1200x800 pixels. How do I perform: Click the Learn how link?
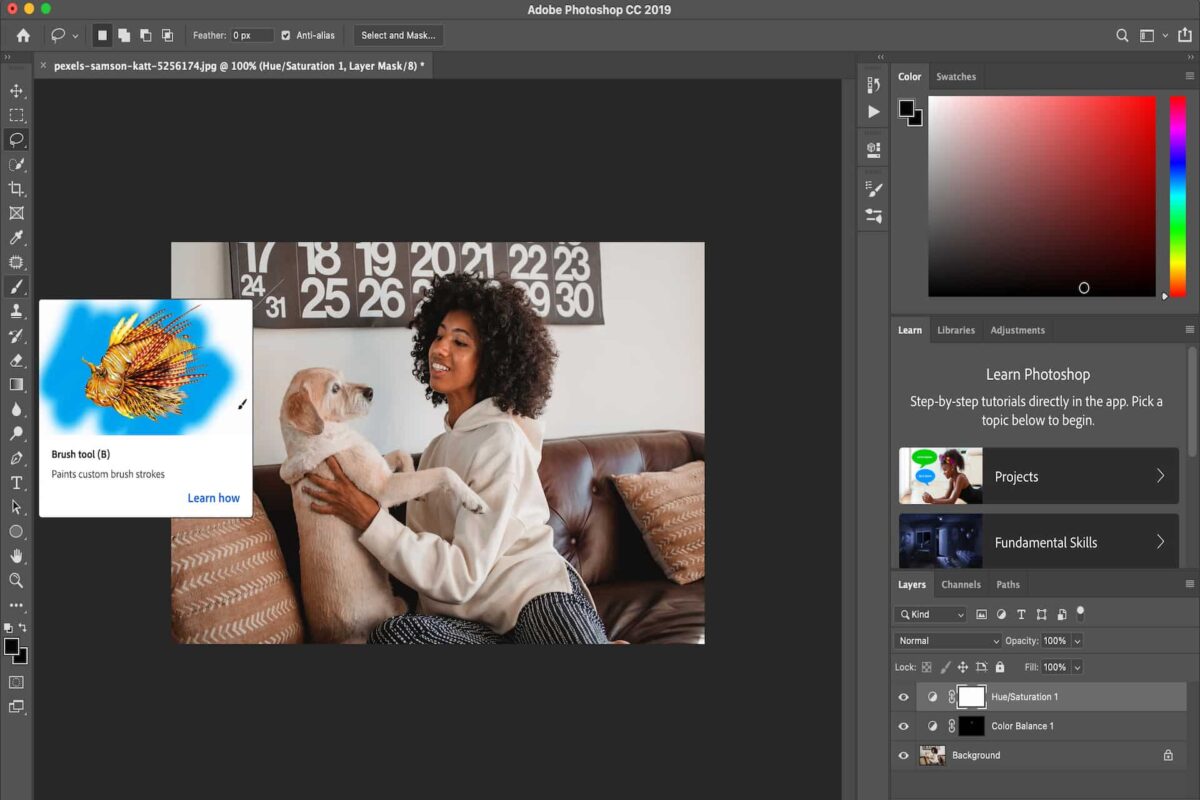(214, 498)
